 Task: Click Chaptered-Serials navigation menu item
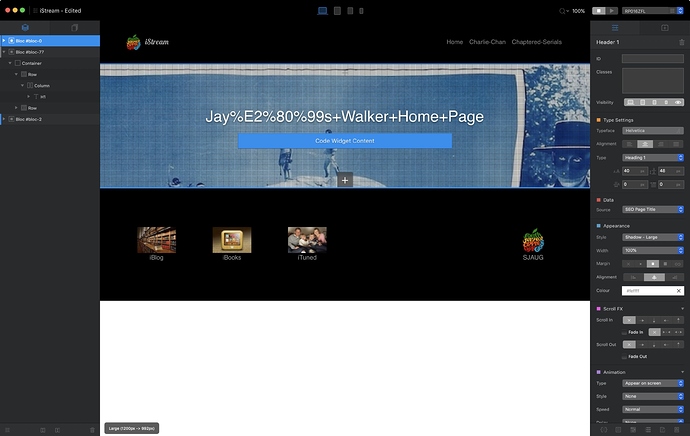[542, 42]
